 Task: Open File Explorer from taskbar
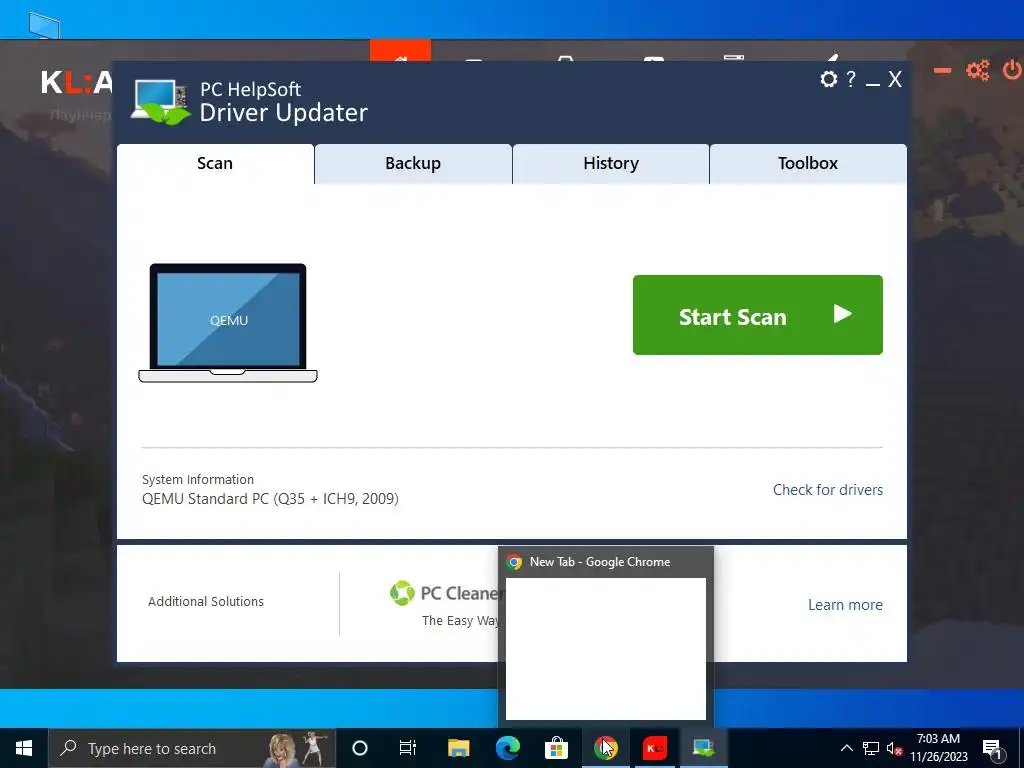458,748
